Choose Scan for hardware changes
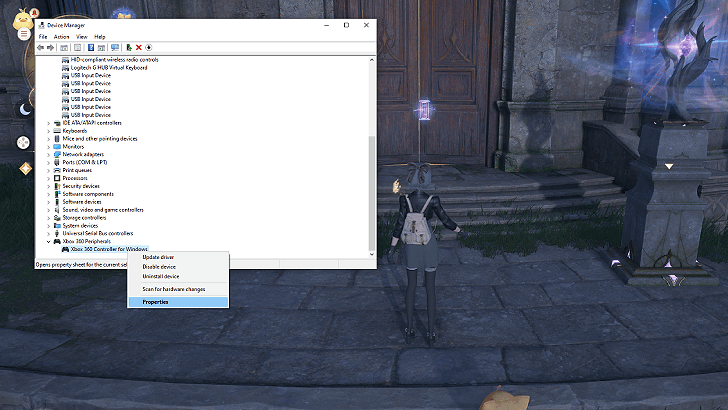This screenshot has height=410, width=728. (x=178, y=289)
